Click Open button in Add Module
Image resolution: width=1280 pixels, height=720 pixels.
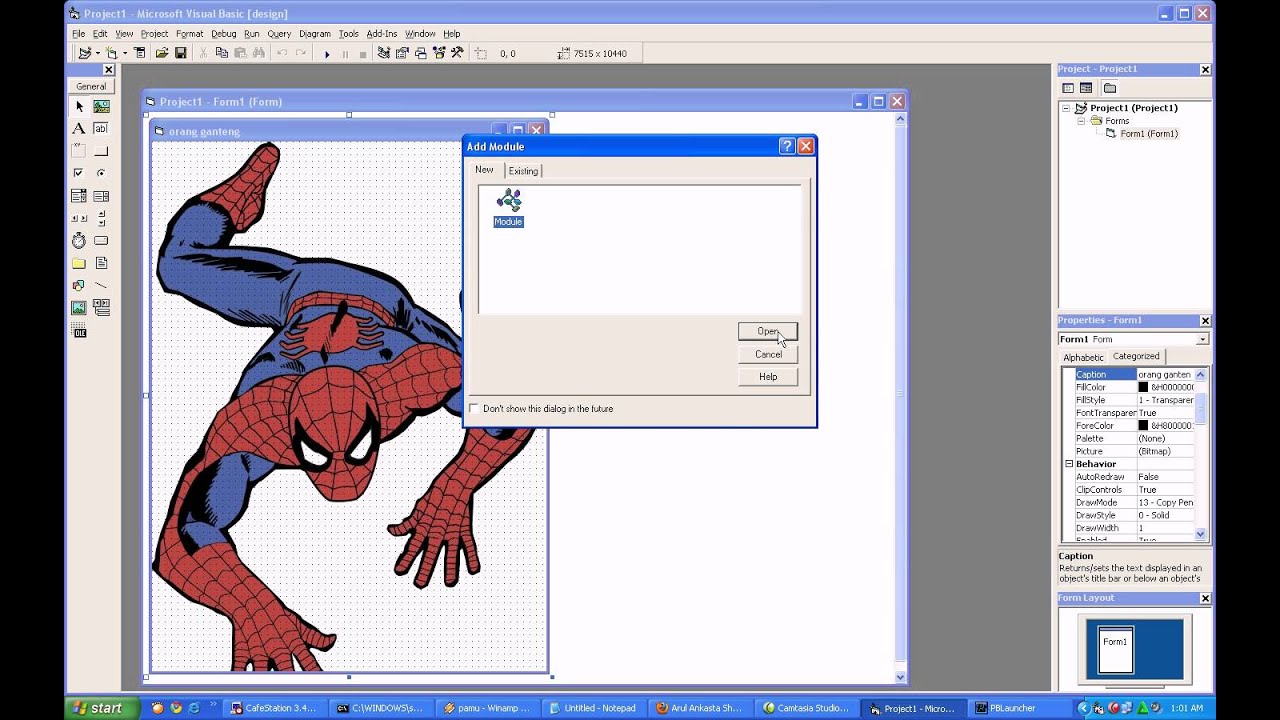(x=768, y=332)
